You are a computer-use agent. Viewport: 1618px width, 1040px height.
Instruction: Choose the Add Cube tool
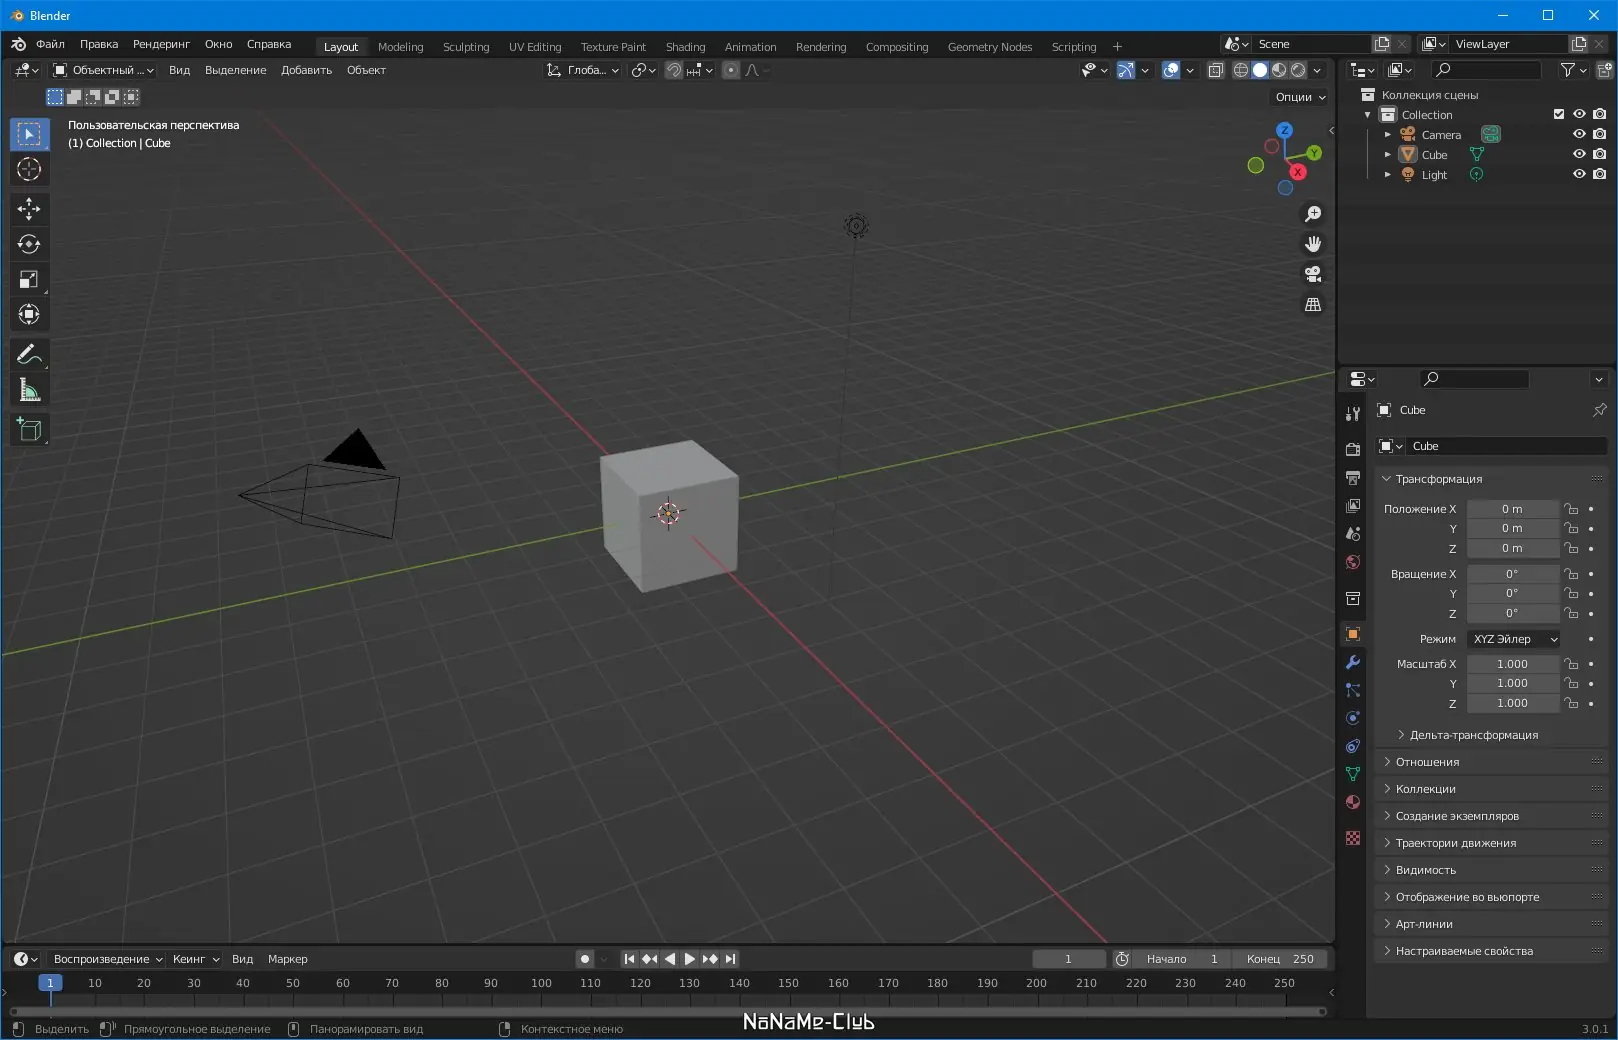tap(29, 430)
